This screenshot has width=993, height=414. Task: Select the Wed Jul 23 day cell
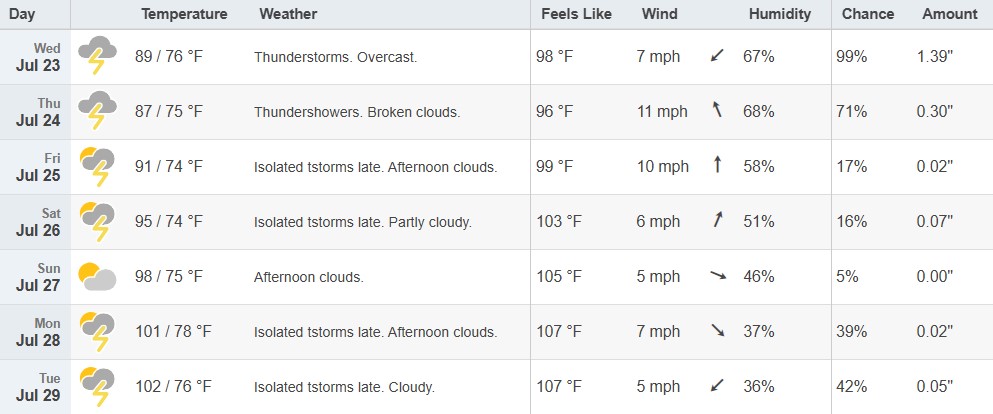click(35, 57)
